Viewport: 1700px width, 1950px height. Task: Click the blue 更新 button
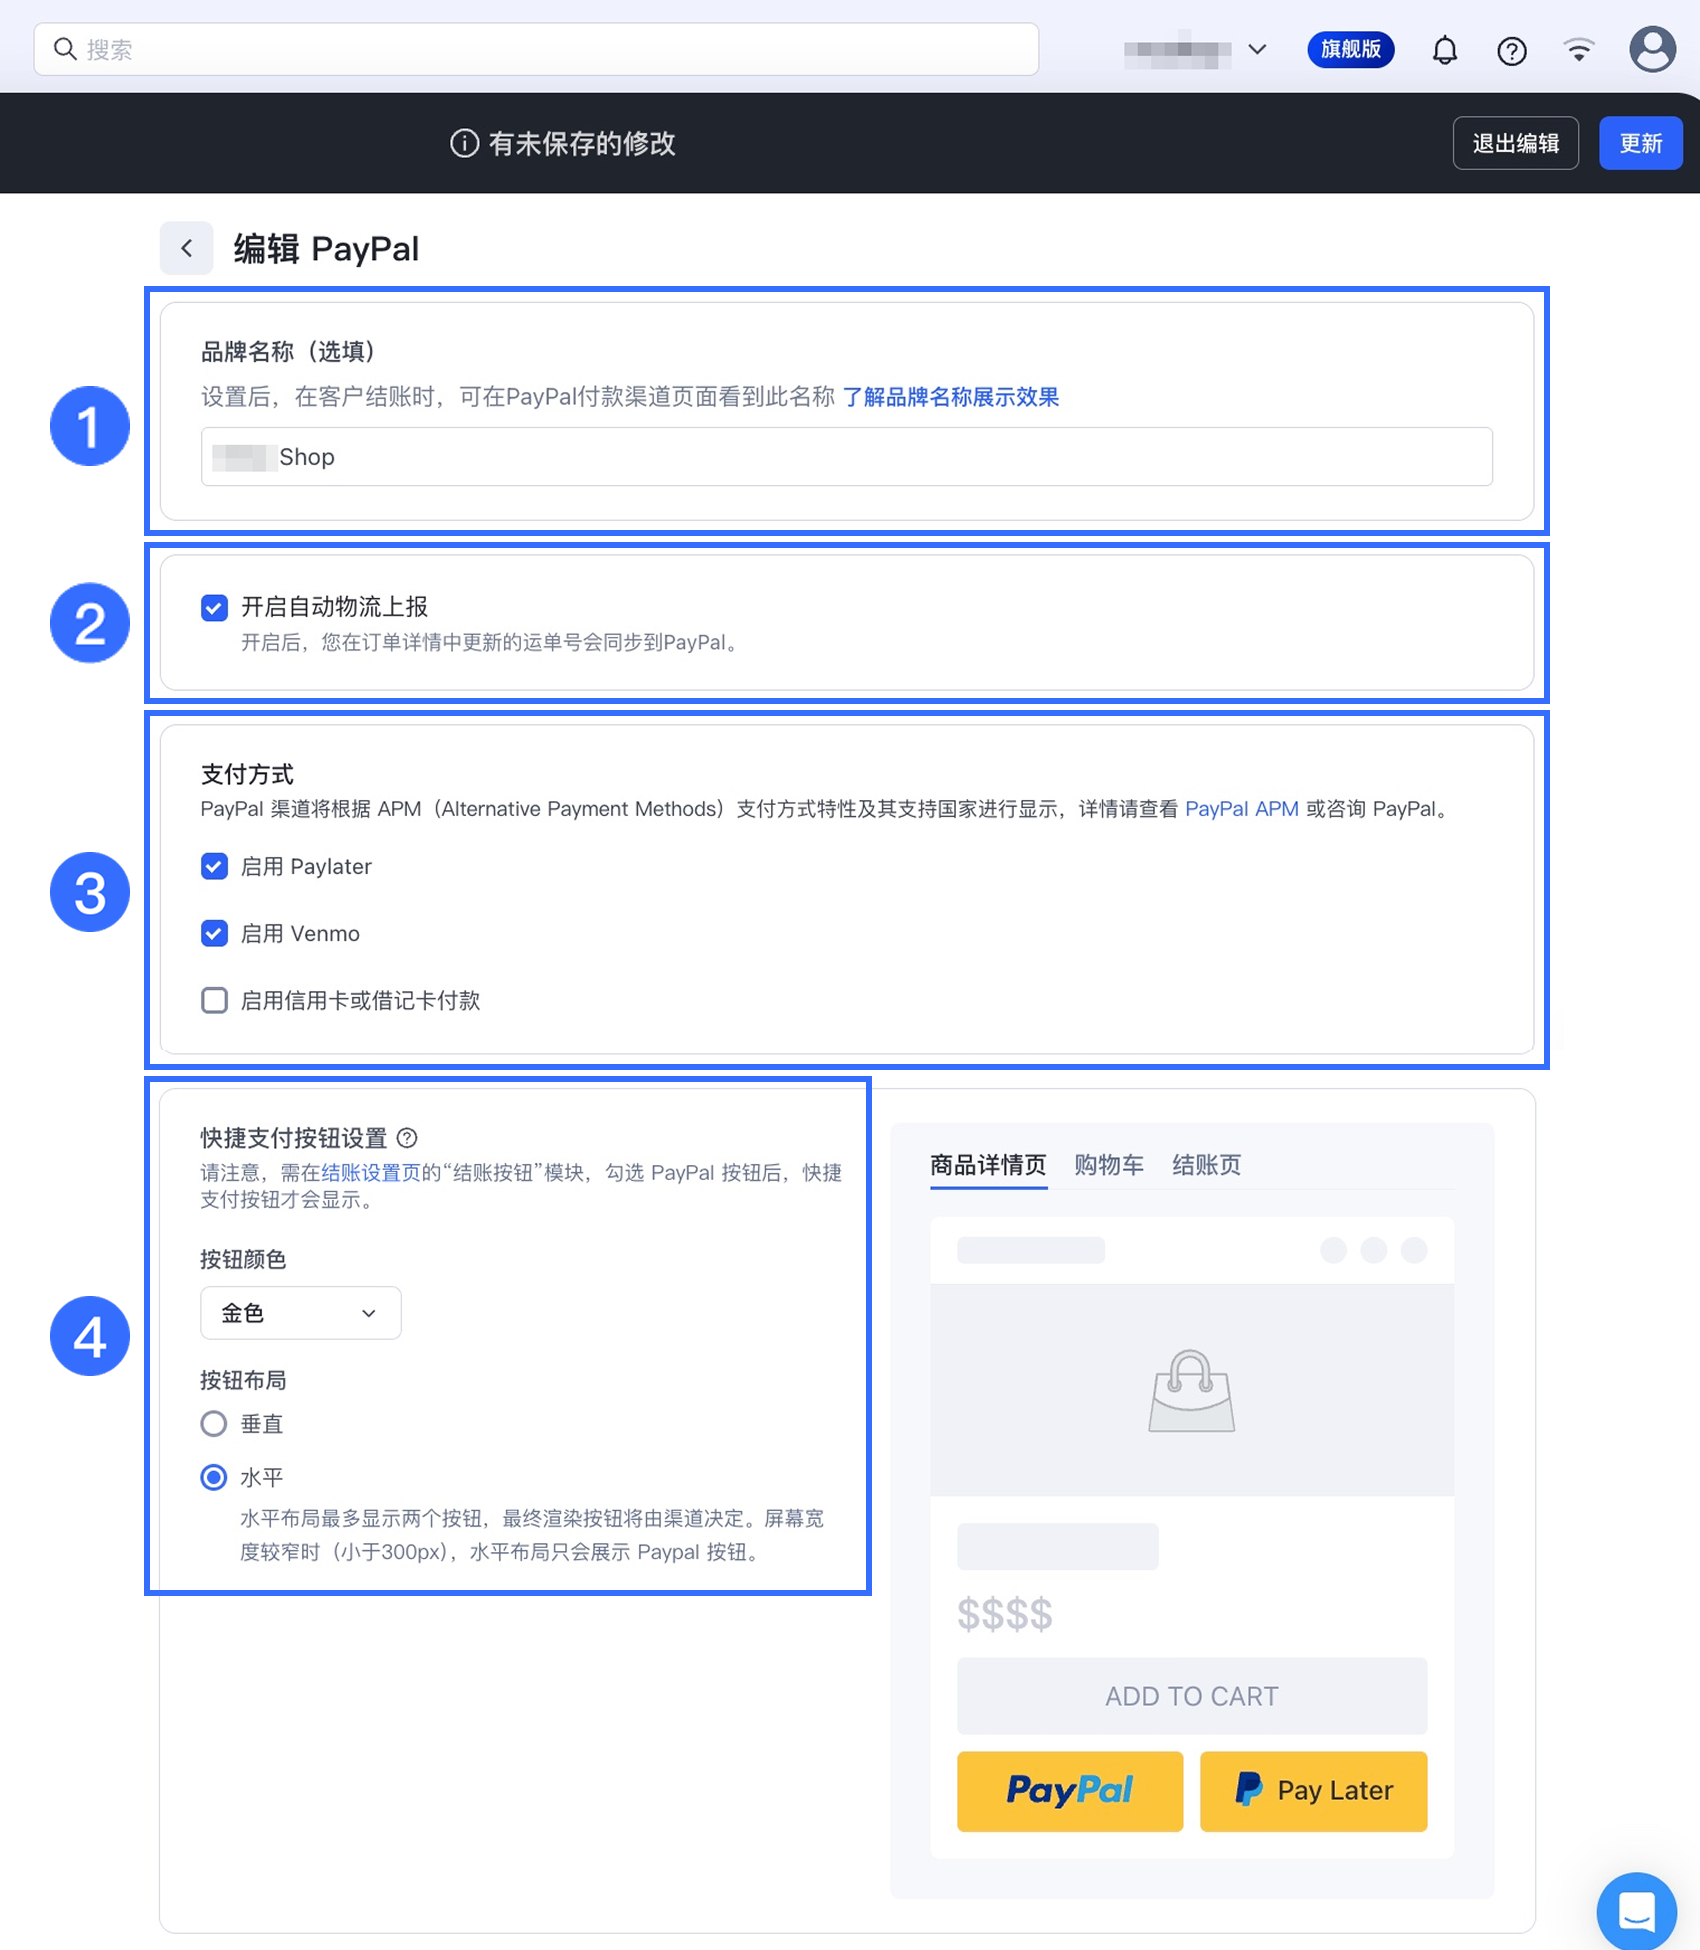tap(1641, 143)
